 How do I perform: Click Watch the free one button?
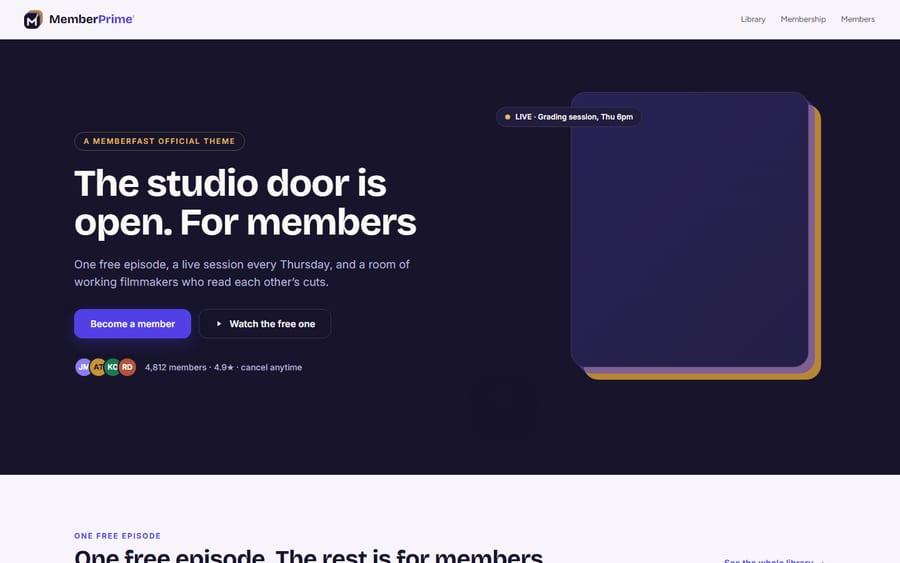pos(265,324)
